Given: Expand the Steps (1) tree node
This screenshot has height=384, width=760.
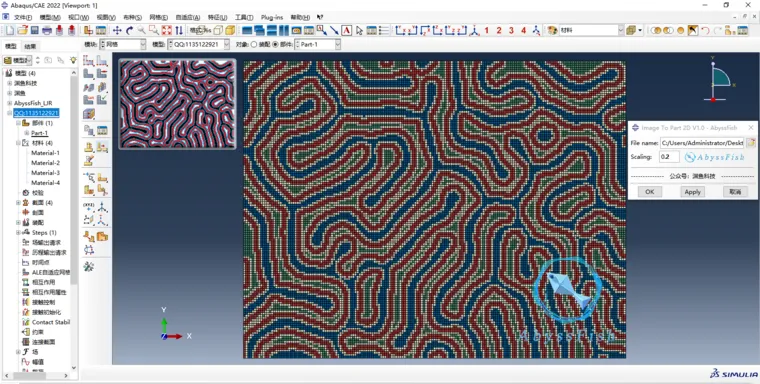Looking at the screenshot, I should [x=18, y=233].
